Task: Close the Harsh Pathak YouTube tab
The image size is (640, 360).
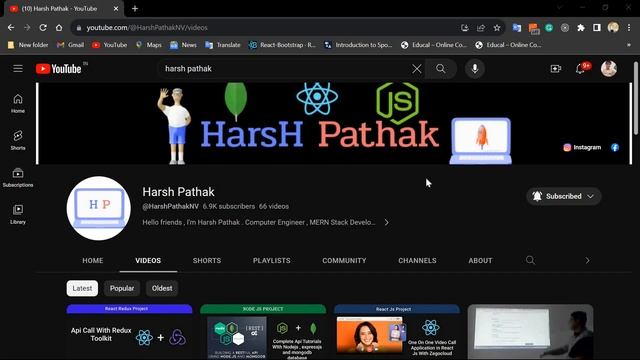Action: (x=116, y=9)
